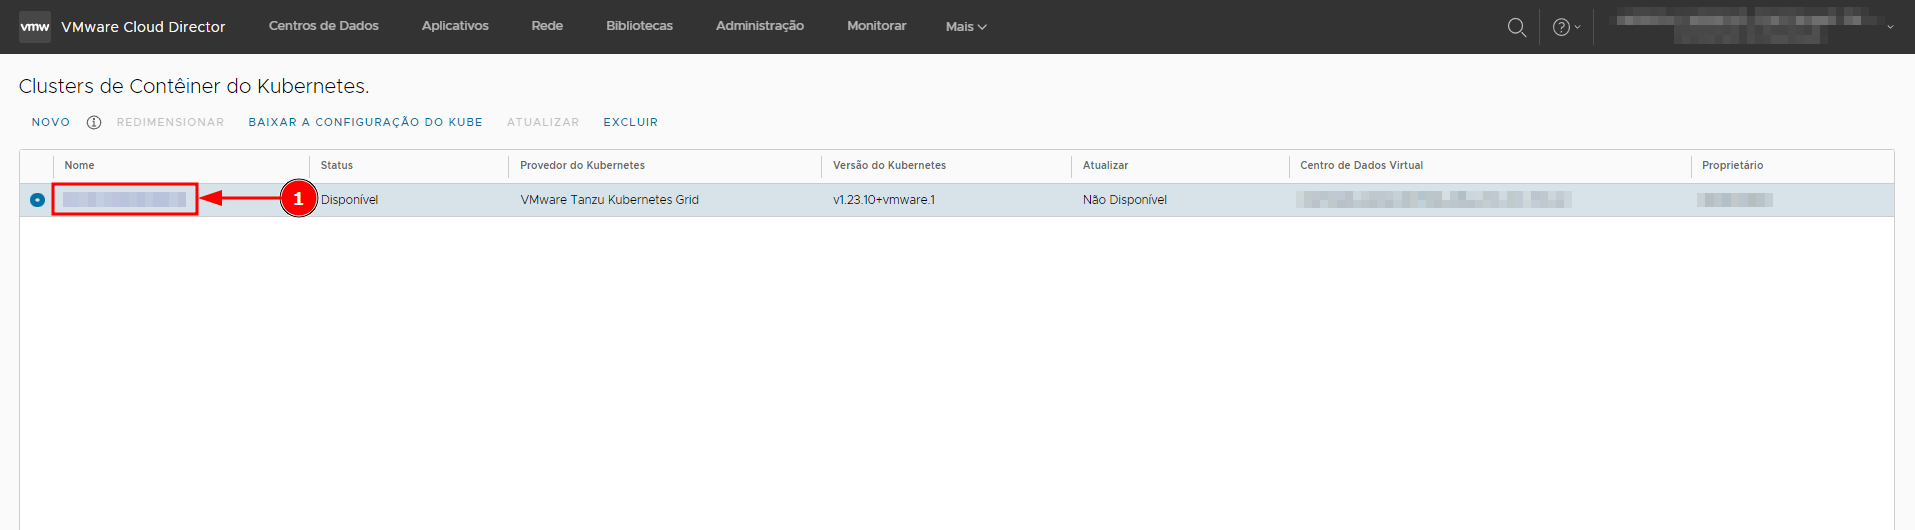Click the info icon beside NOVO
The width and height of the screenshot is (1915, 530).
[x=94, y=122]
